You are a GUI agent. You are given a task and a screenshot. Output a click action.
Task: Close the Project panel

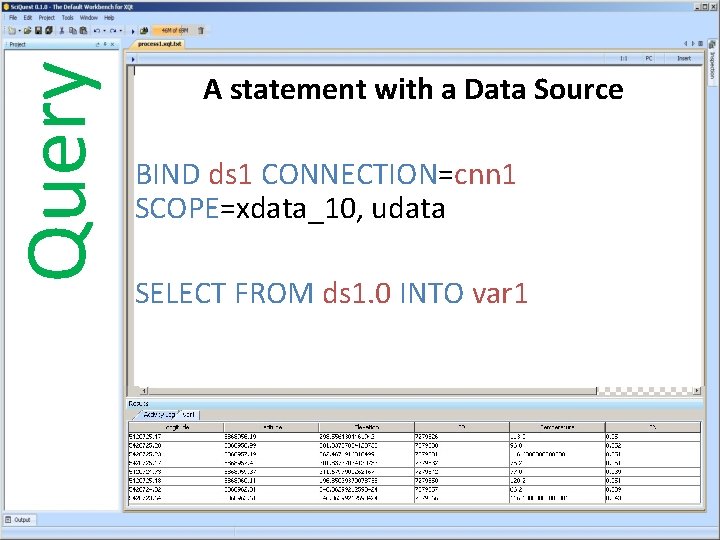click(112, 45)
